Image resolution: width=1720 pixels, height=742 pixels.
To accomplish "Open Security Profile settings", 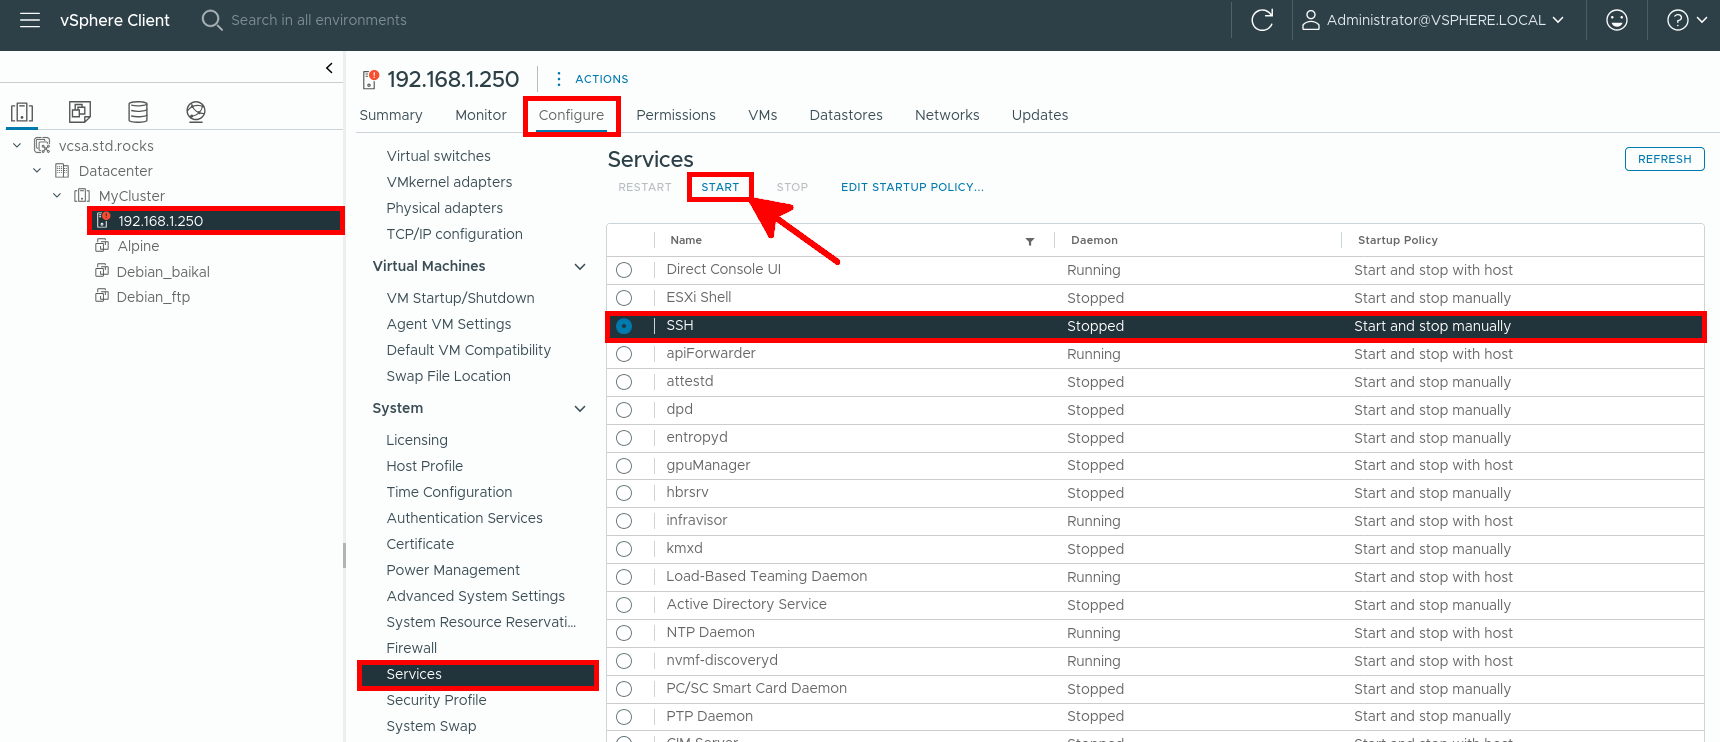I will (x=436, y=700).
